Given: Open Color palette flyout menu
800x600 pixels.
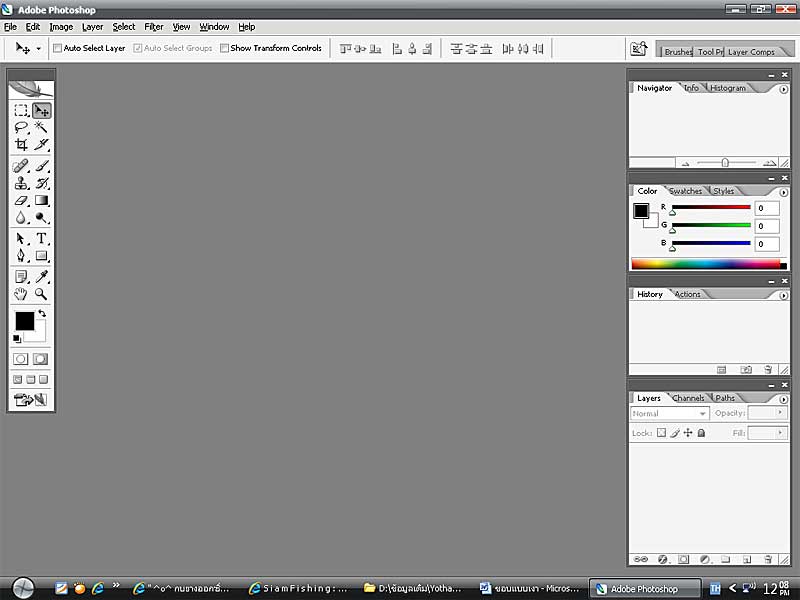Looking at the screenshot, I should coord(783,192).
